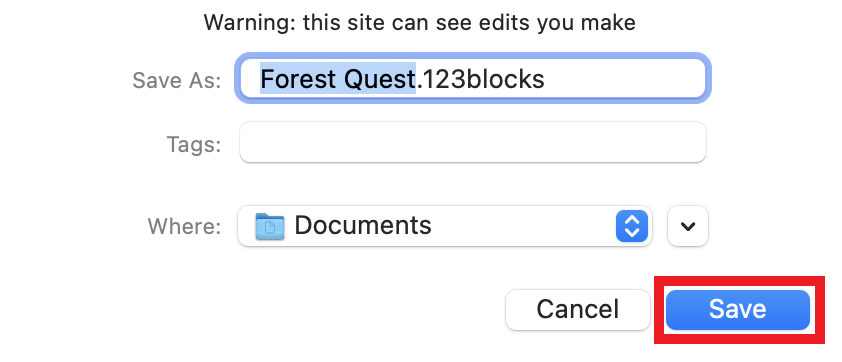Expand the dialog with the chevron button
Screen dimensions: 842x362
688,226
